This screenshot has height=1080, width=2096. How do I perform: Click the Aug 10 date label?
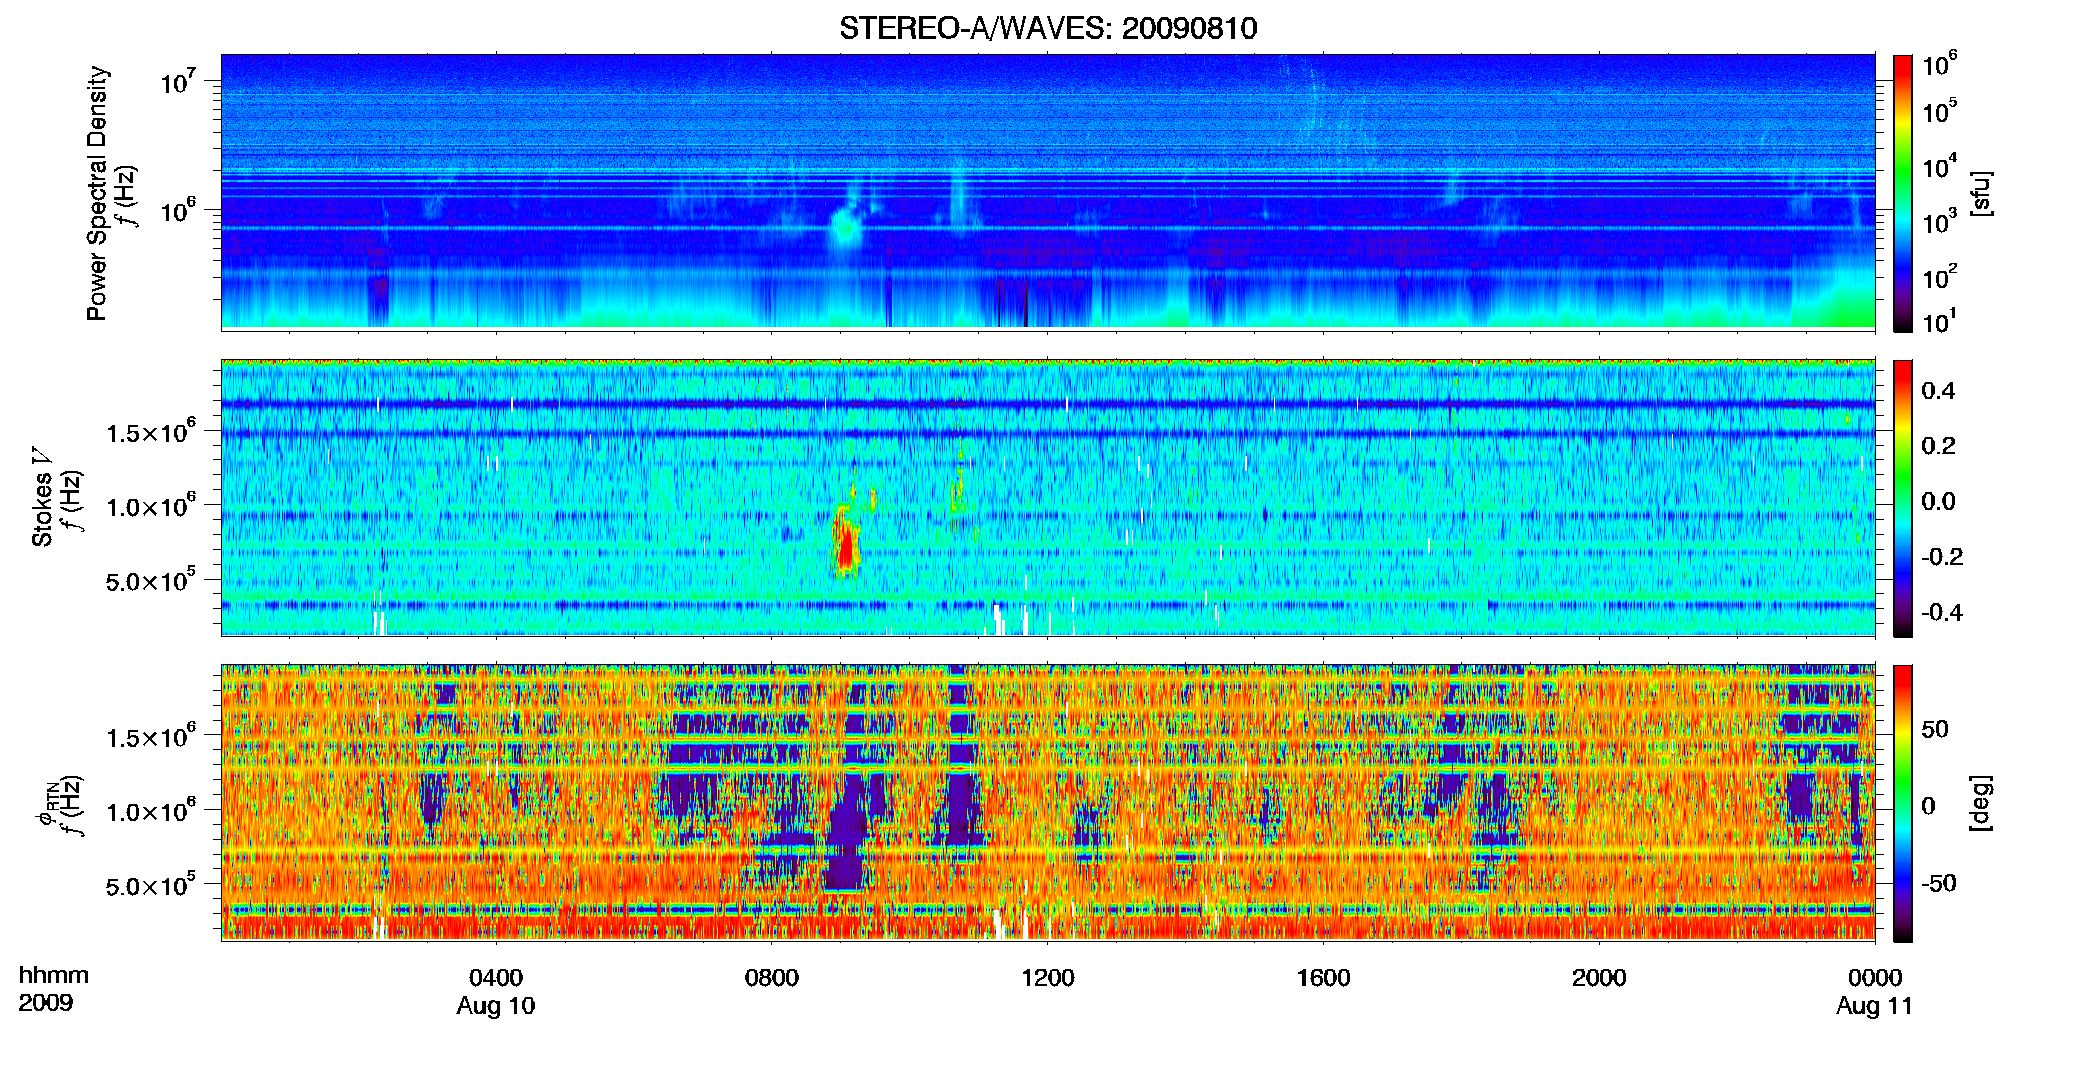pyautogui.click(x=496, y=1006)
